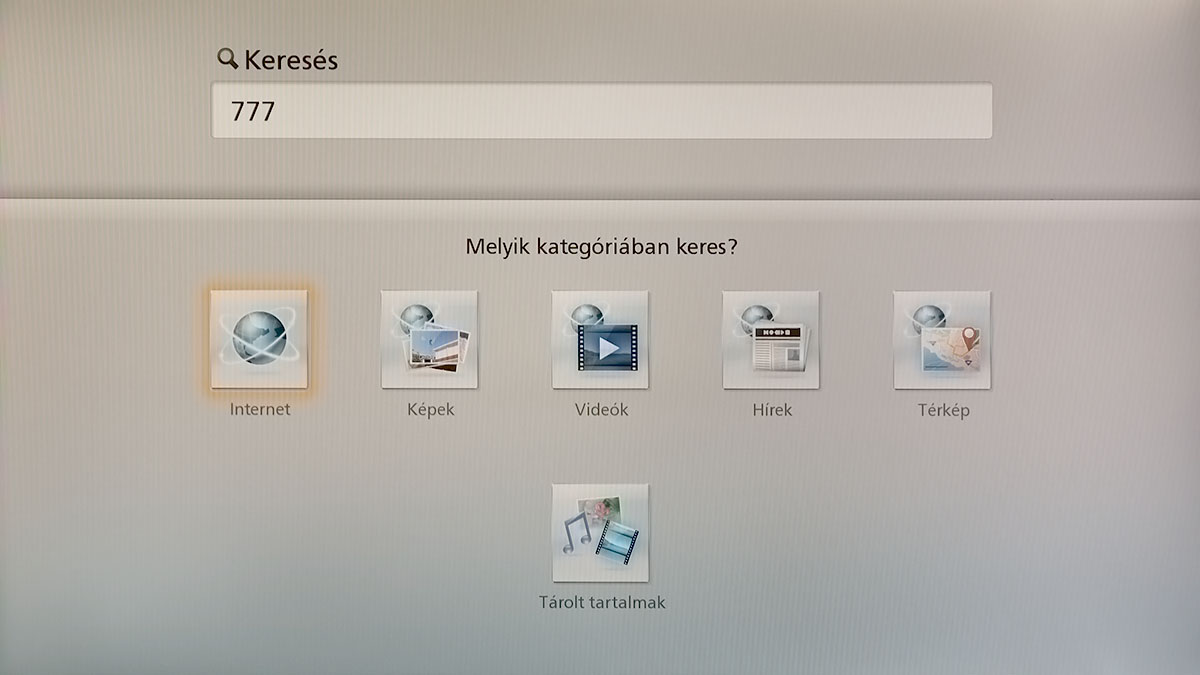Open the Térkép map category icon
The height and width of the screenshot is (675, 1200).
tap(942, 339)
